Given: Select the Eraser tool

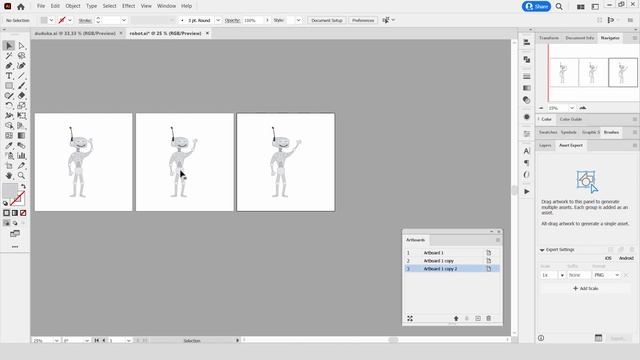Looking at the screenshot, I should tap(21, 96).
